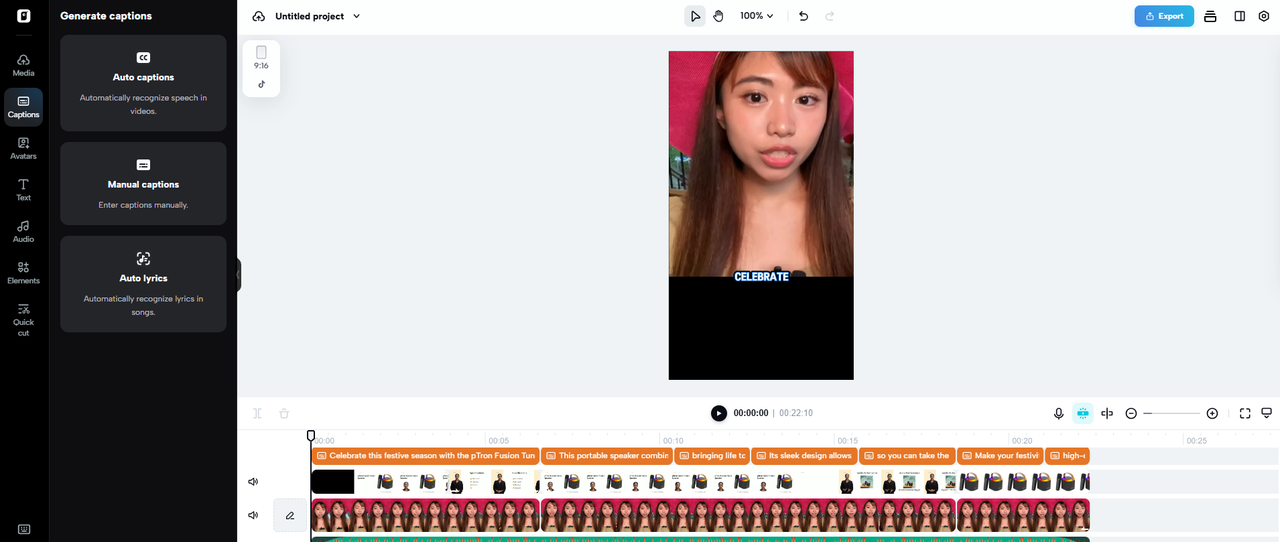Open the Avatars panel
Screen dimensions: 1280x542
(23, 149)
